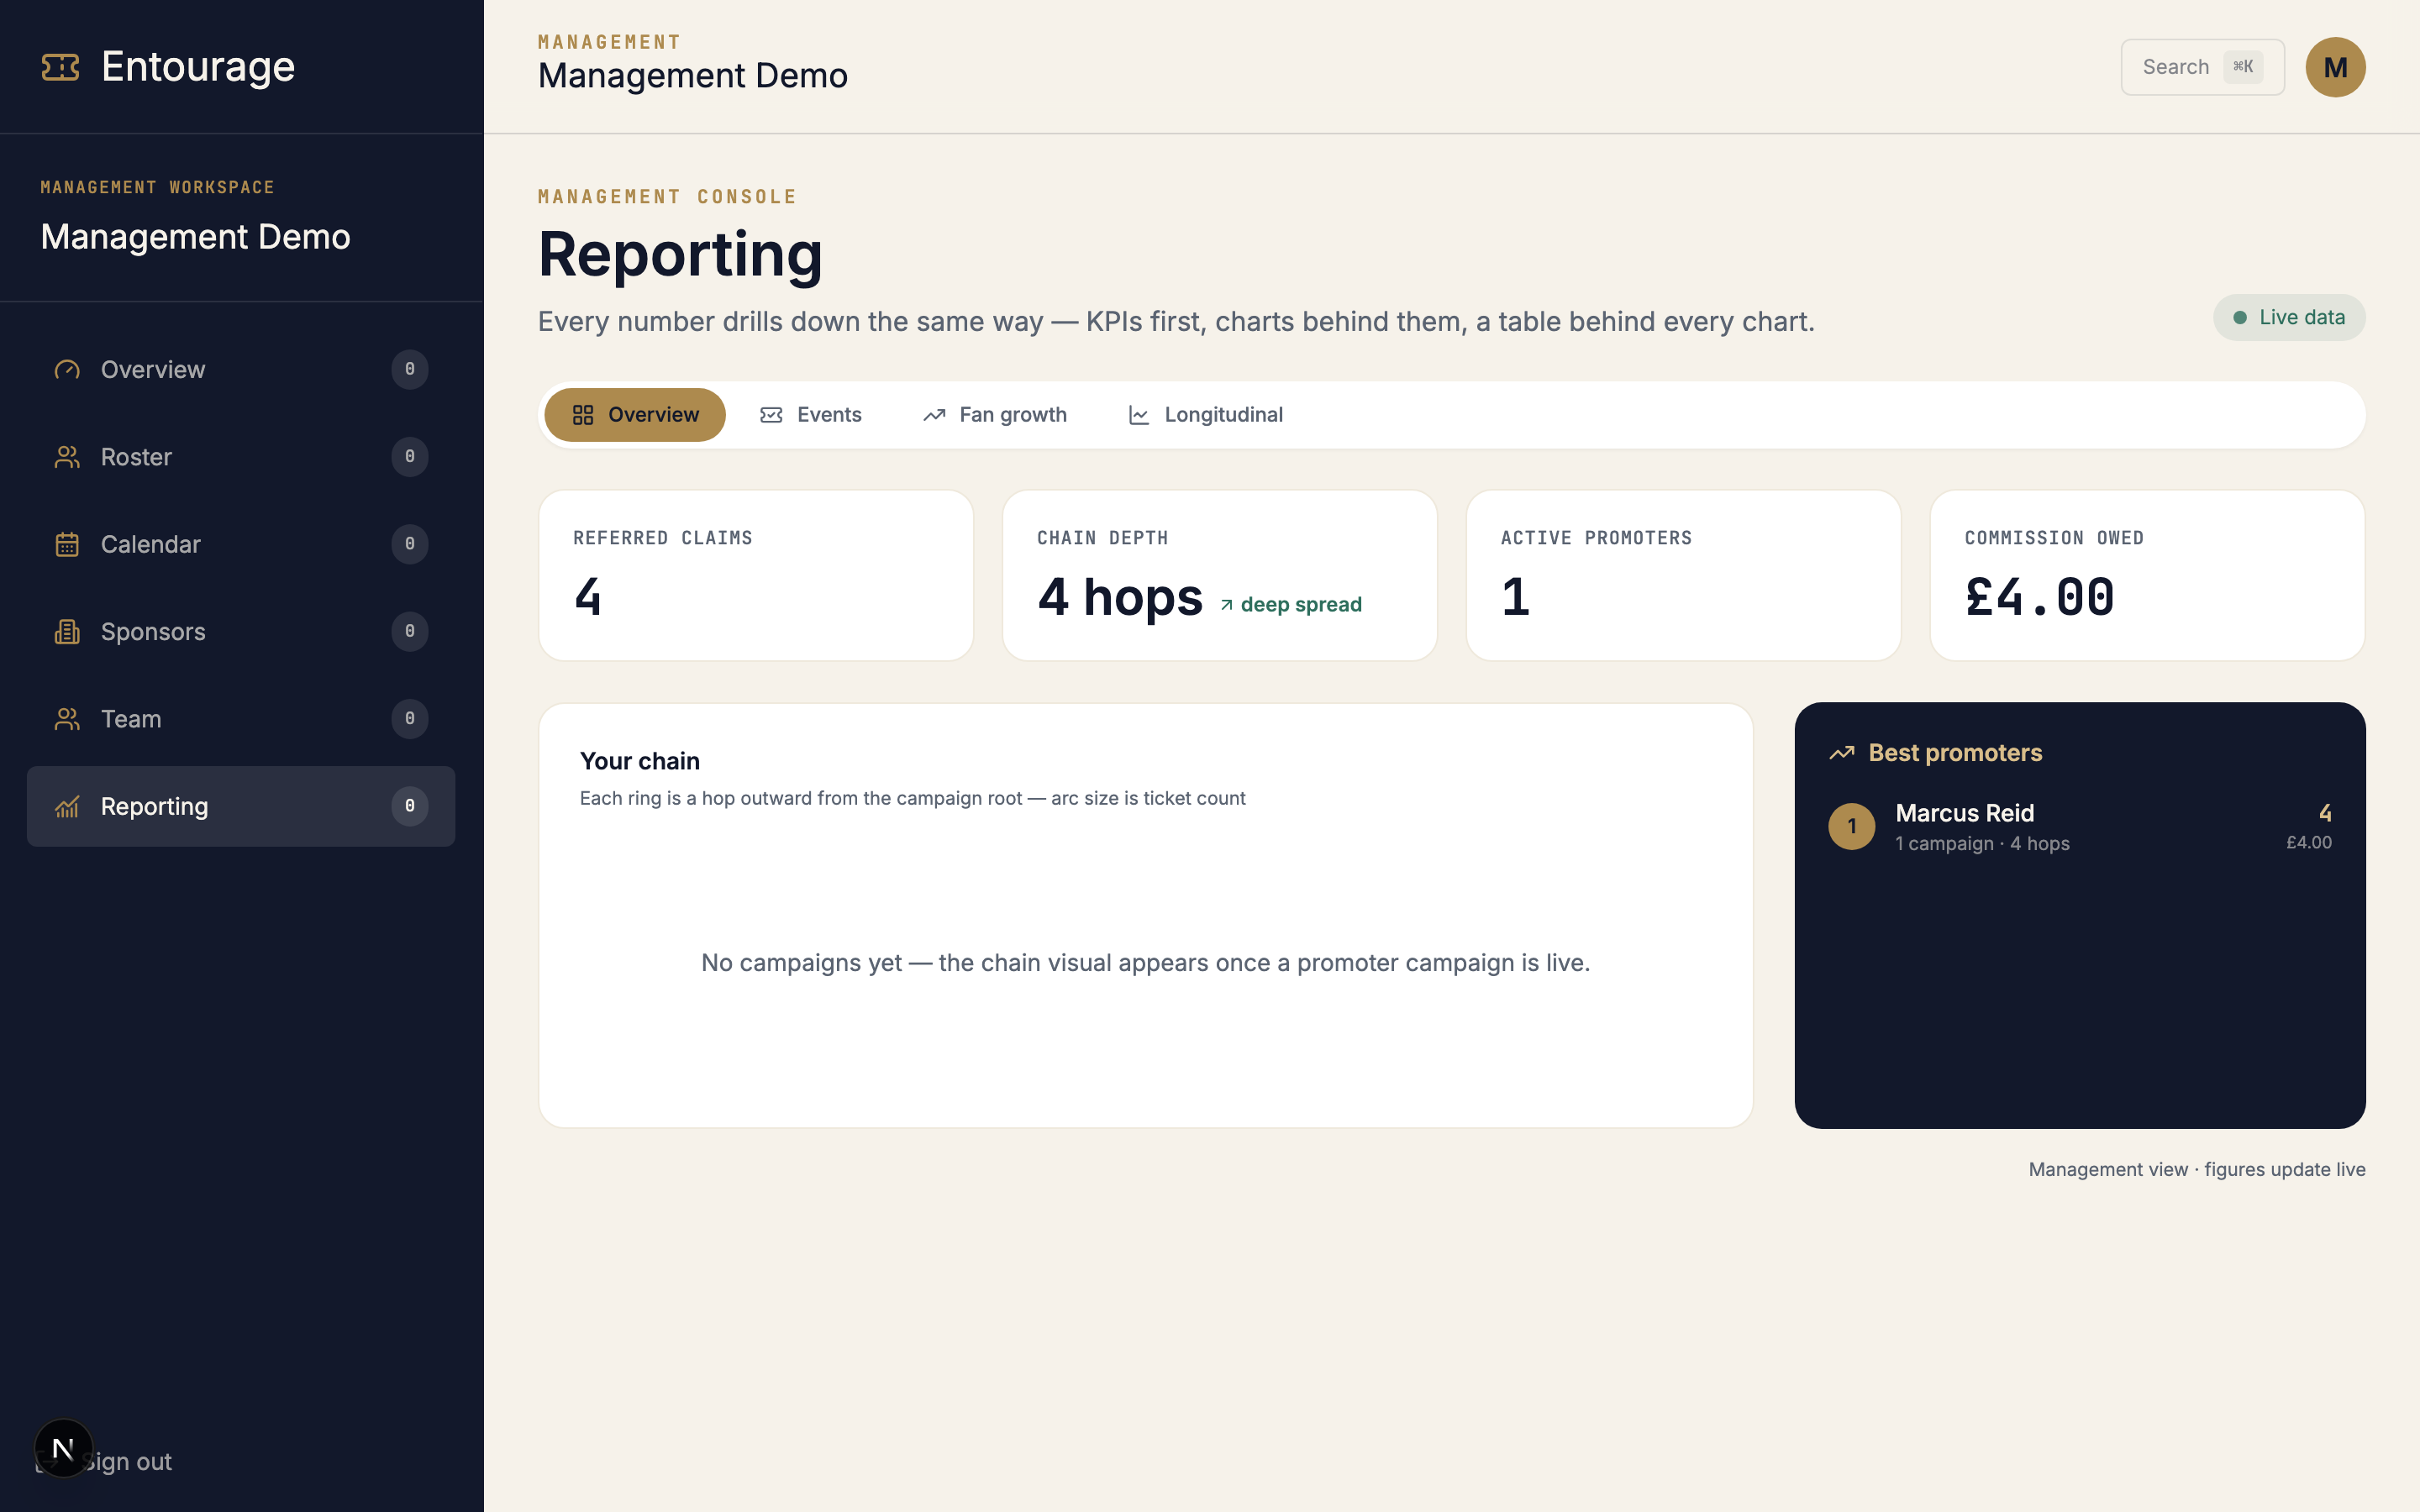Image resolution: width=2420 pixels, height=1512 pixels.
Task: Click the Search field
Action: (x=2202, y=67)
